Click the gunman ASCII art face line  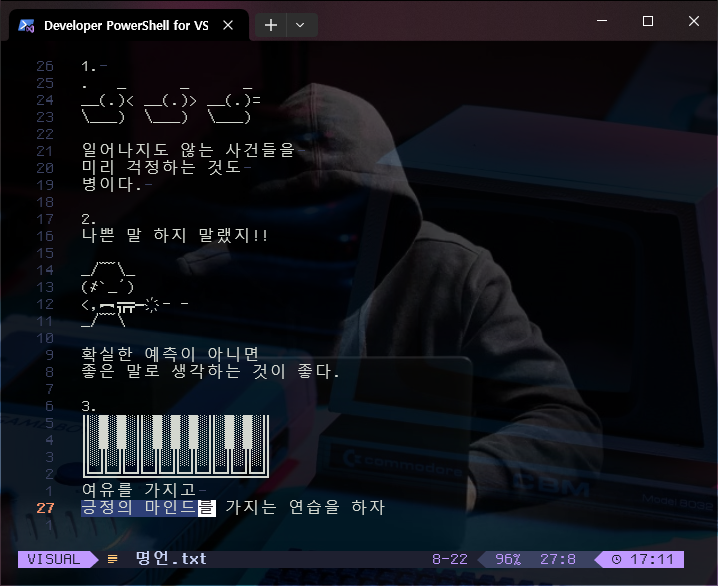[x=108, y=287]
